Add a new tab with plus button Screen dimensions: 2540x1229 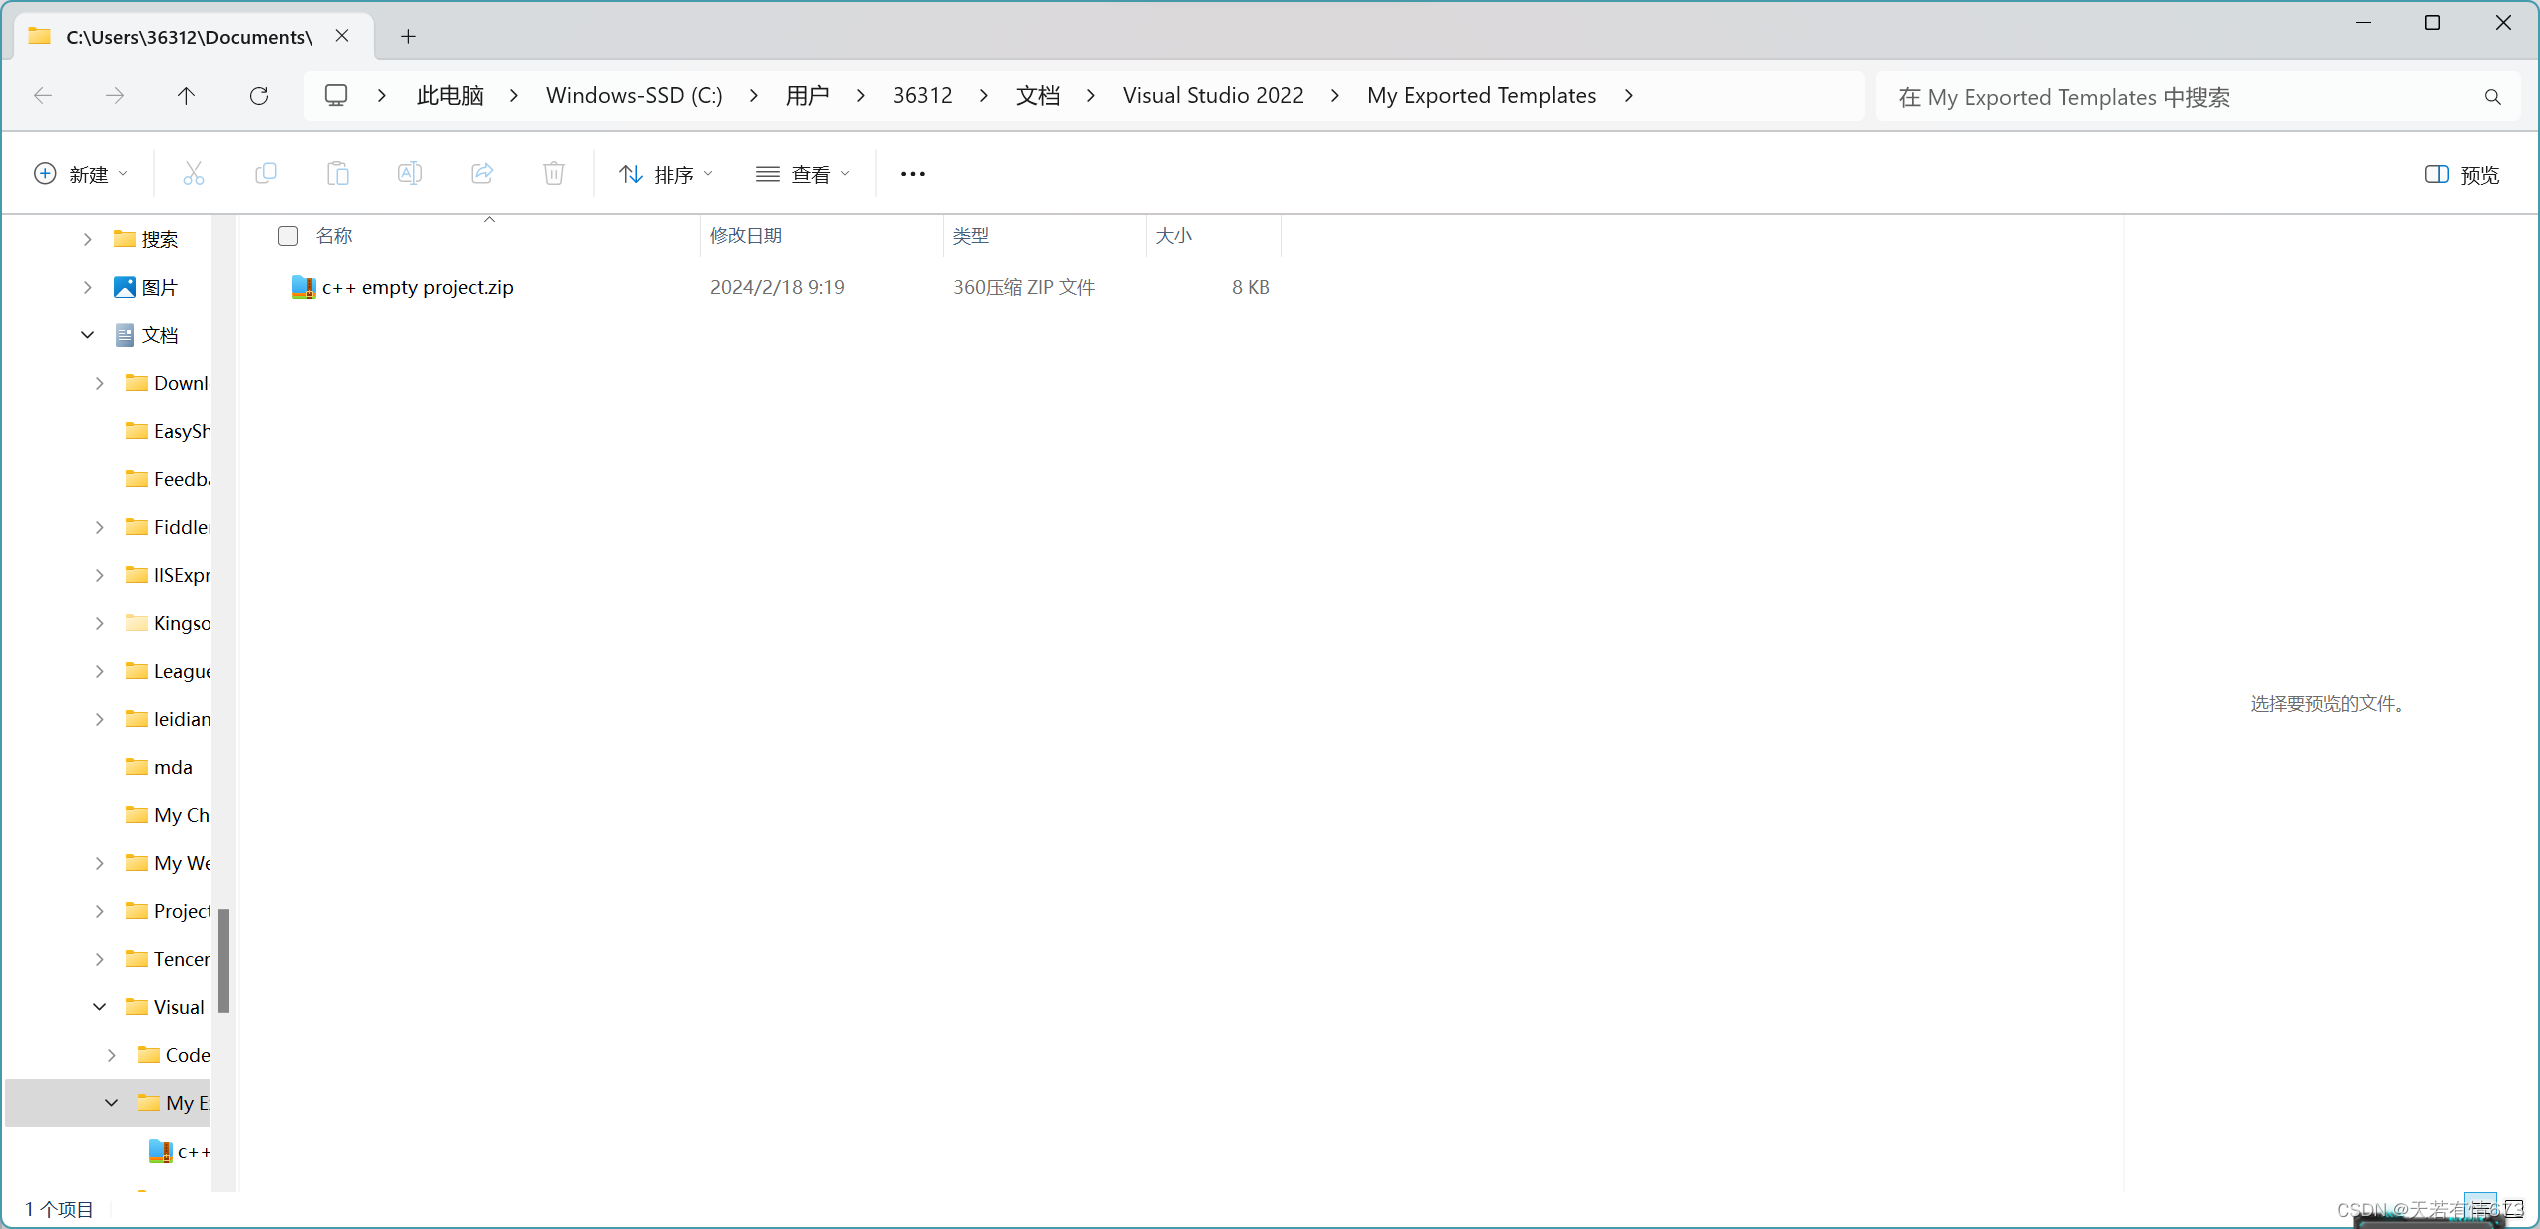[x=408, y=37]
